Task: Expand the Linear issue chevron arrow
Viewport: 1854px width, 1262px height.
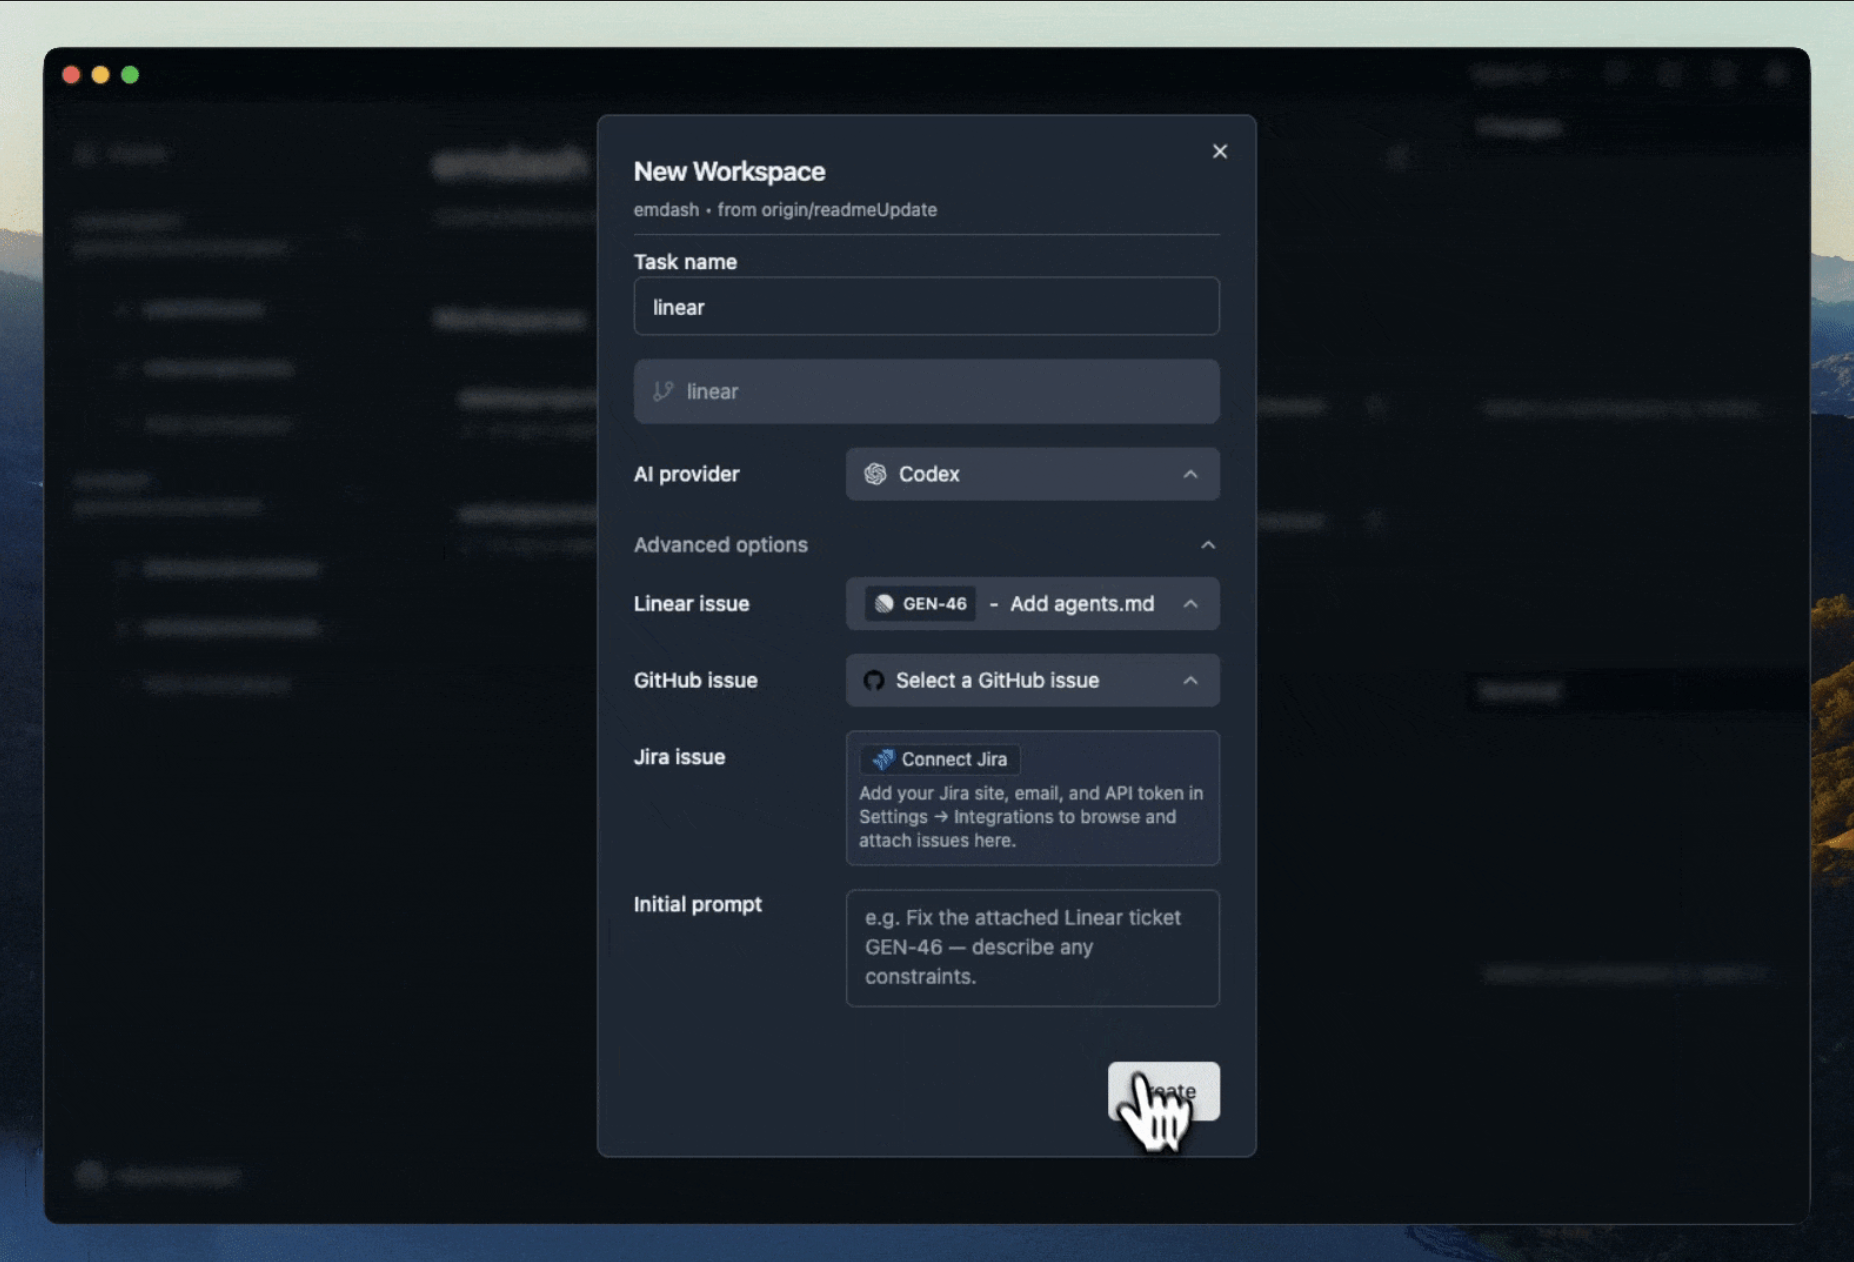Action: coord(1190,604)
